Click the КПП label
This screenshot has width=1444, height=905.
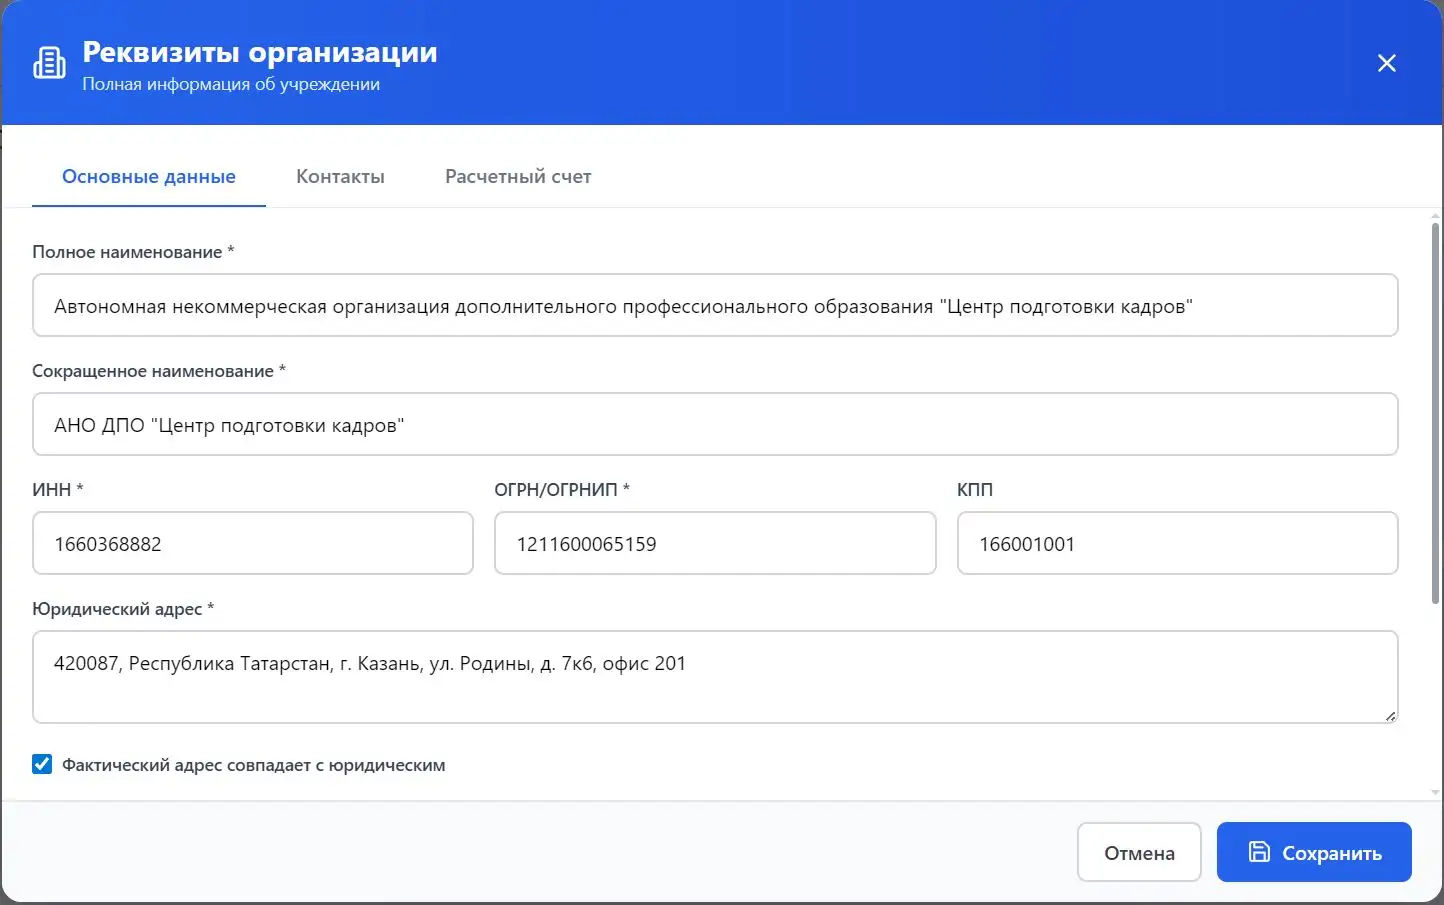[975, 490]
